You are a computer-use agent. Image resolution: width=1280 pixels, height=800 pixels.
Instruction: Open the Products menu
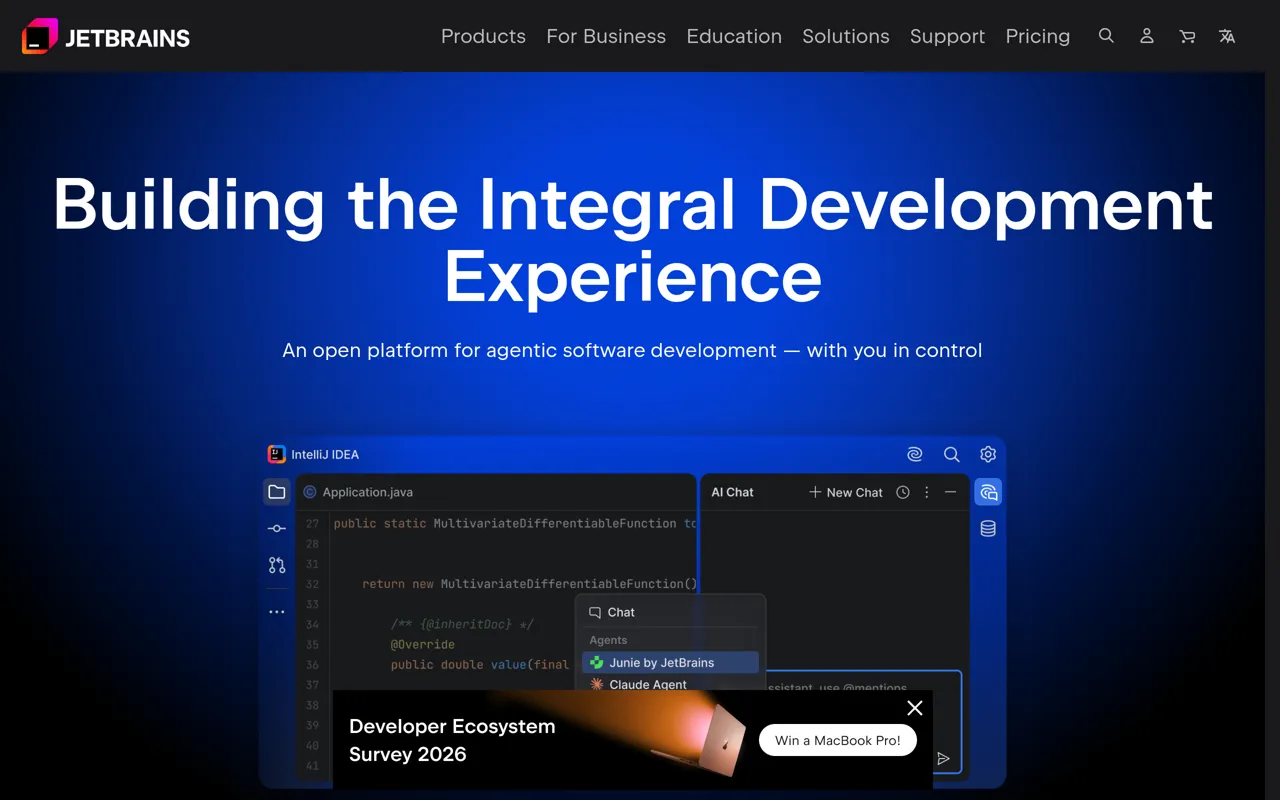[483, 36]
